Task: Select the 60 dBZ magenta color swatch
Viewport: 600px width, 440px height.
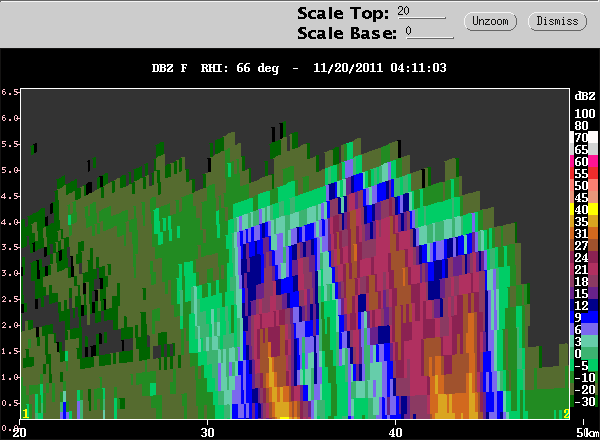Action: 584,161
